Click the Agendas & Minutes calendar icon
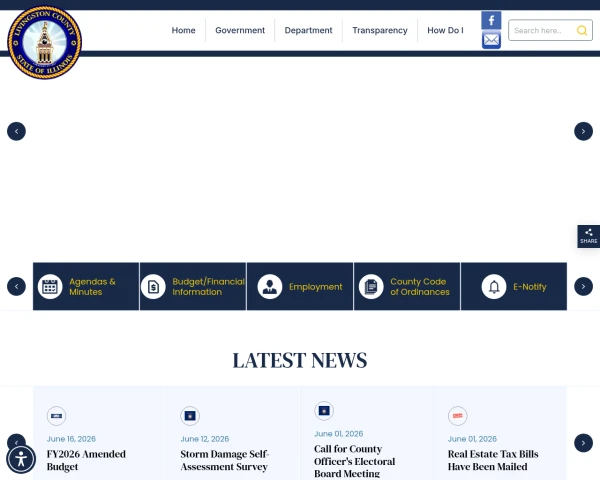The height and width of the screenshot is (480, 600). (50, 287)
